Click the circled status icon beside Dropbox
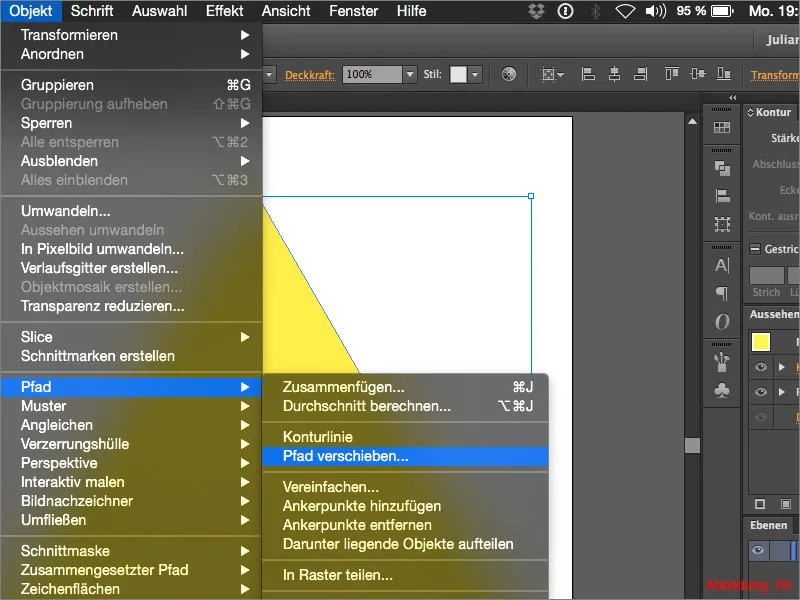 (565, 11)
